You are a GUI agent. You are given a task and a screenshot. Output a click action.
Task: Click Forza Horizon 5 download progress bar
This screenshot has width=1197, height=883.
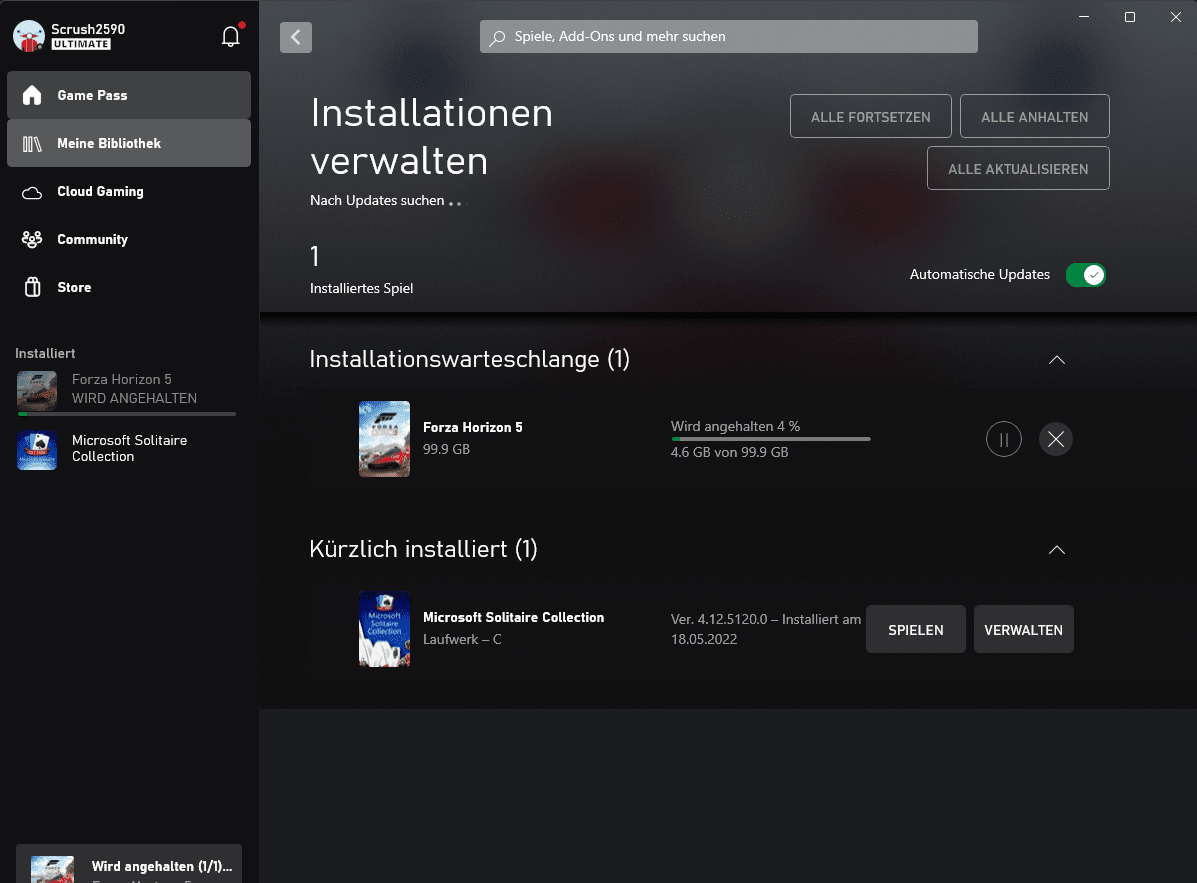[x=770, y=439]
